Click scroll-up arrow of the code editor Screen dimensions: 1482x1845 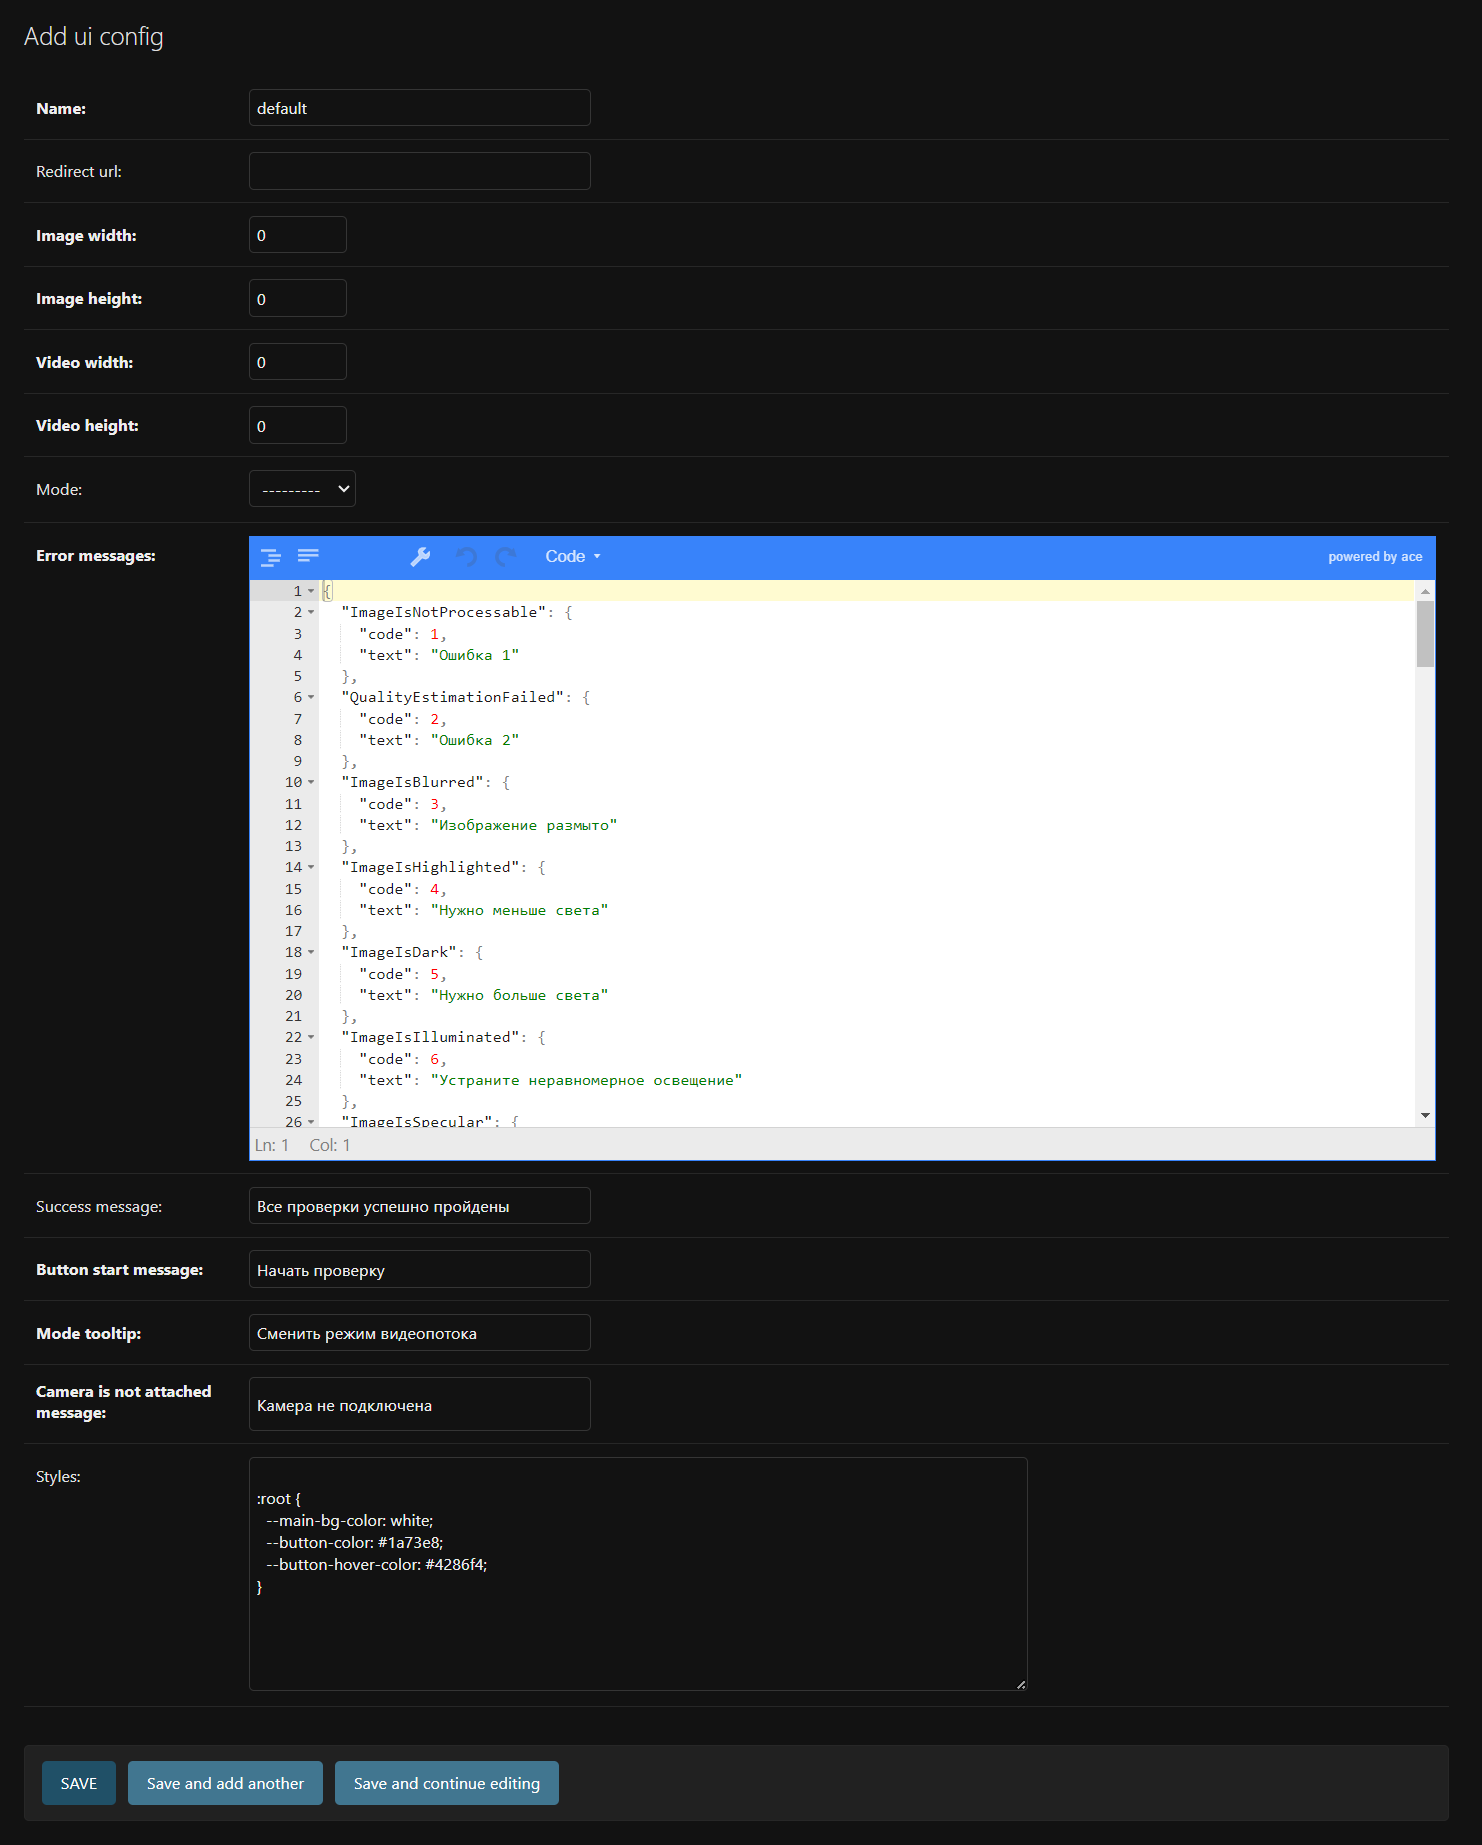point(1425,592)
